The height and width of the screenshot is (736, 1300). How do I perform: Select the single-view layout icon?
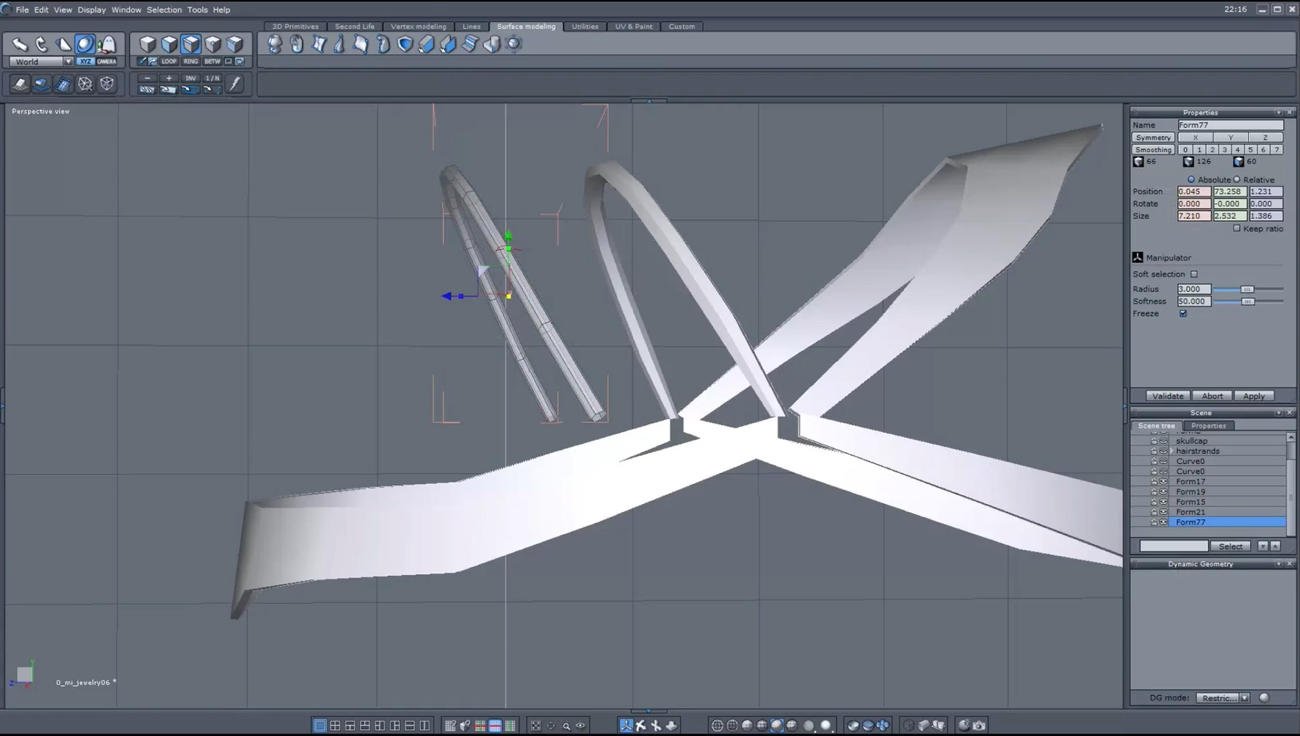tap(320, 725)
